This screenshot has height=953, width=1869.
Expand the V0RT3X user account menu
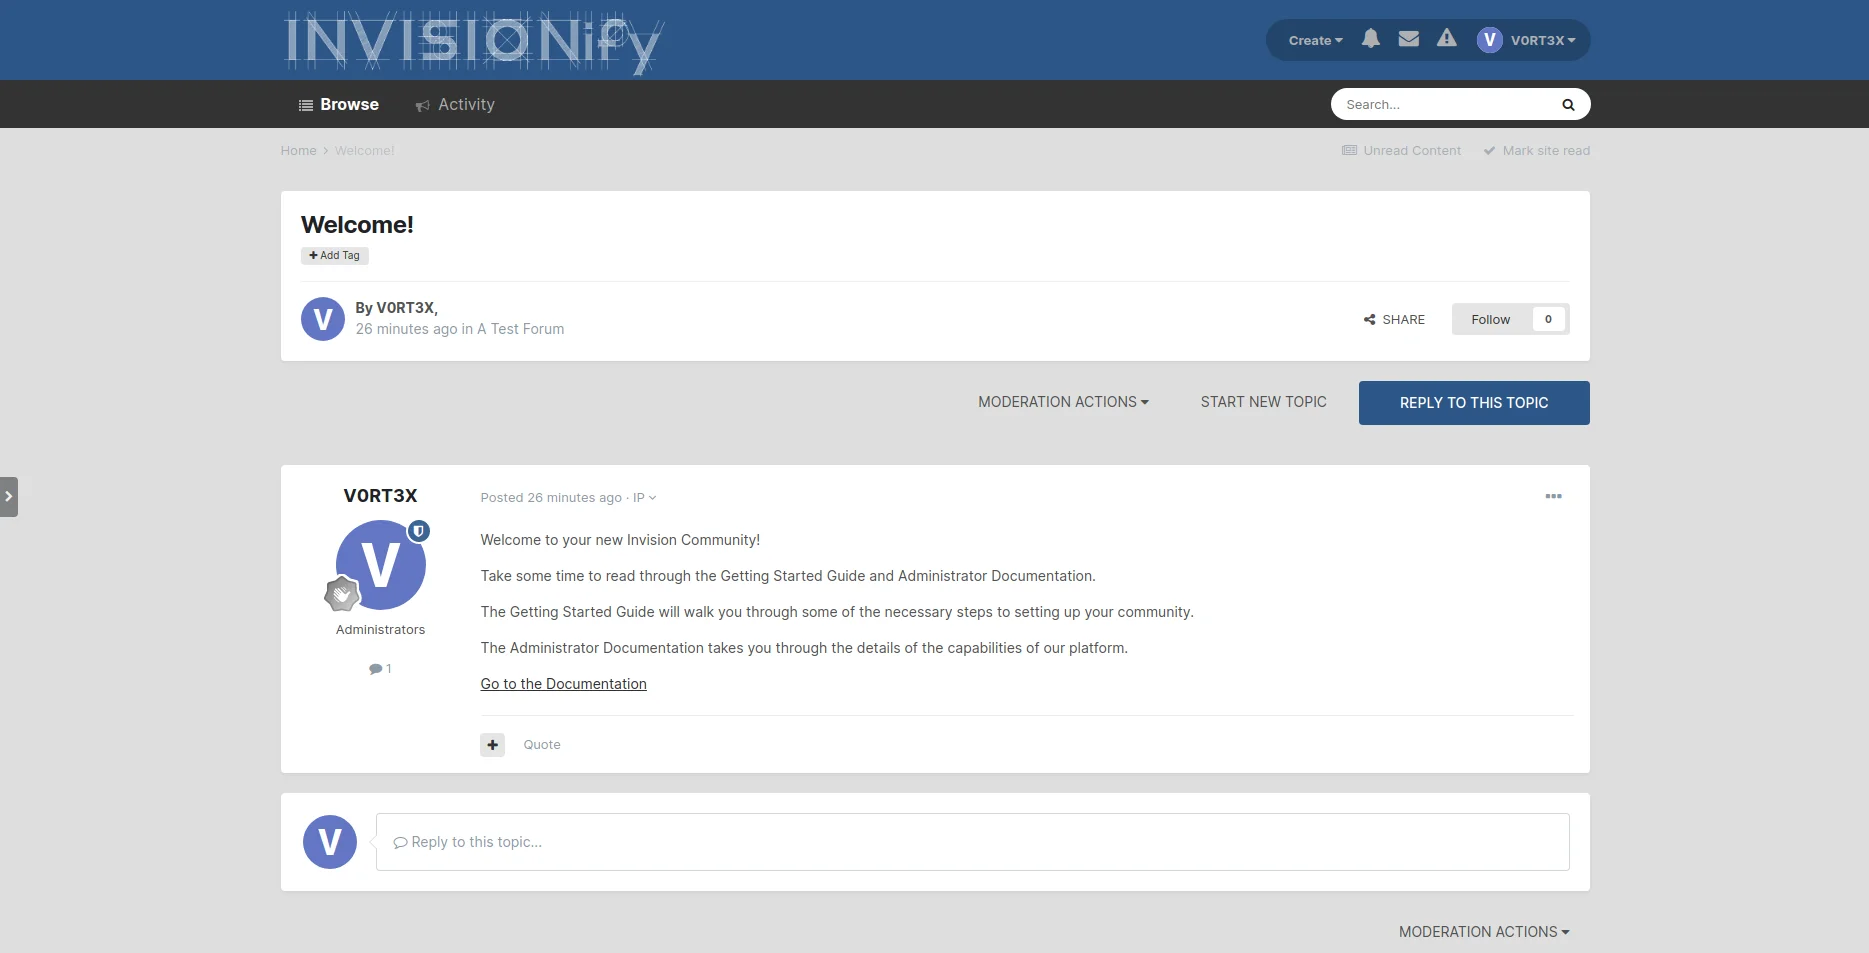click(1527, 41)
